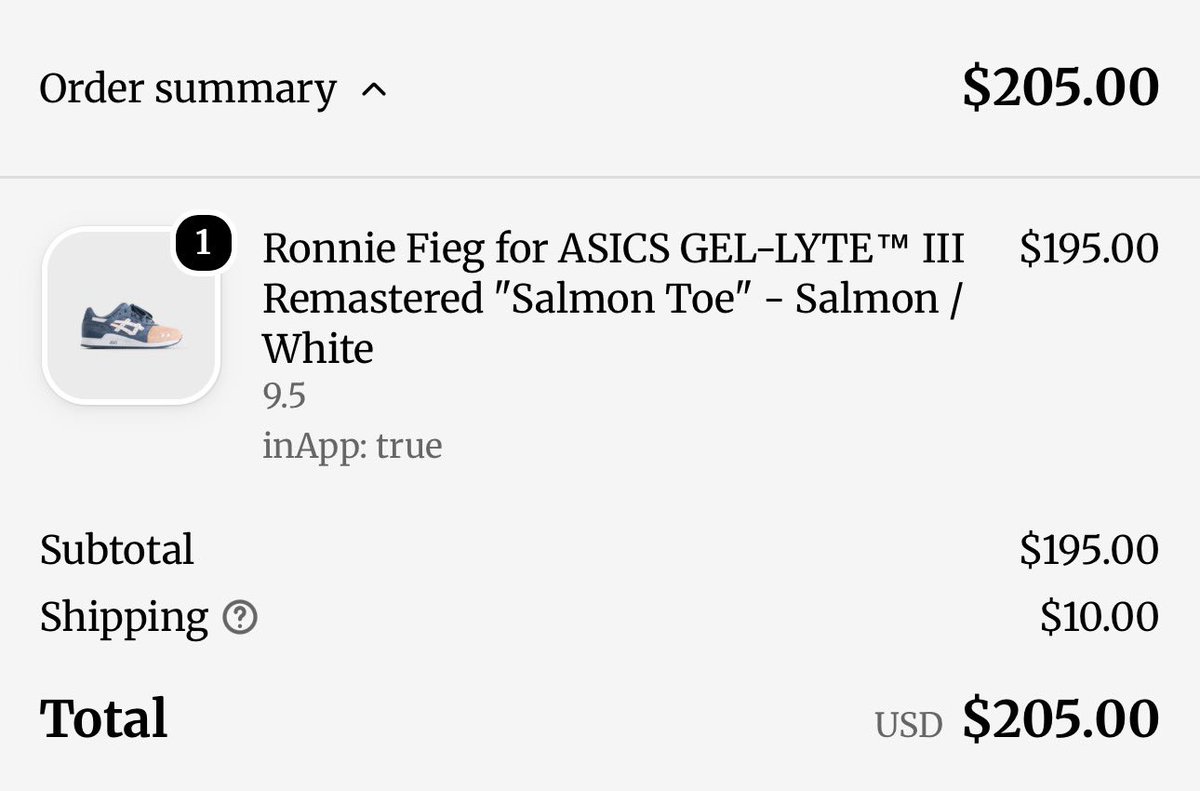Click the quantity badge showing 1
Viewport: 1200px width, 791px height.
coord(204,244)
